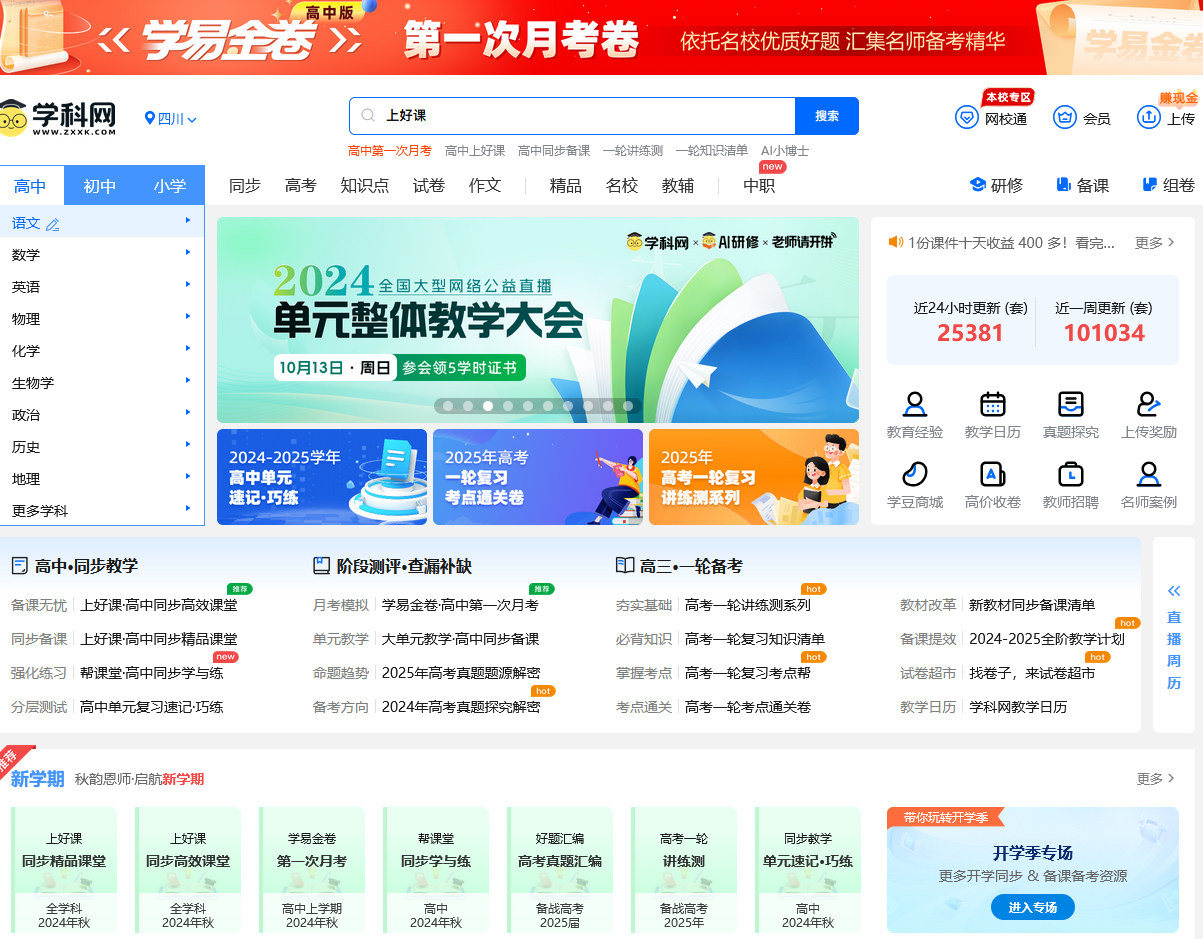Click the 阶段测评•查漏补缺 section icon
1203x939 pixels.
(x=321, y=566)
